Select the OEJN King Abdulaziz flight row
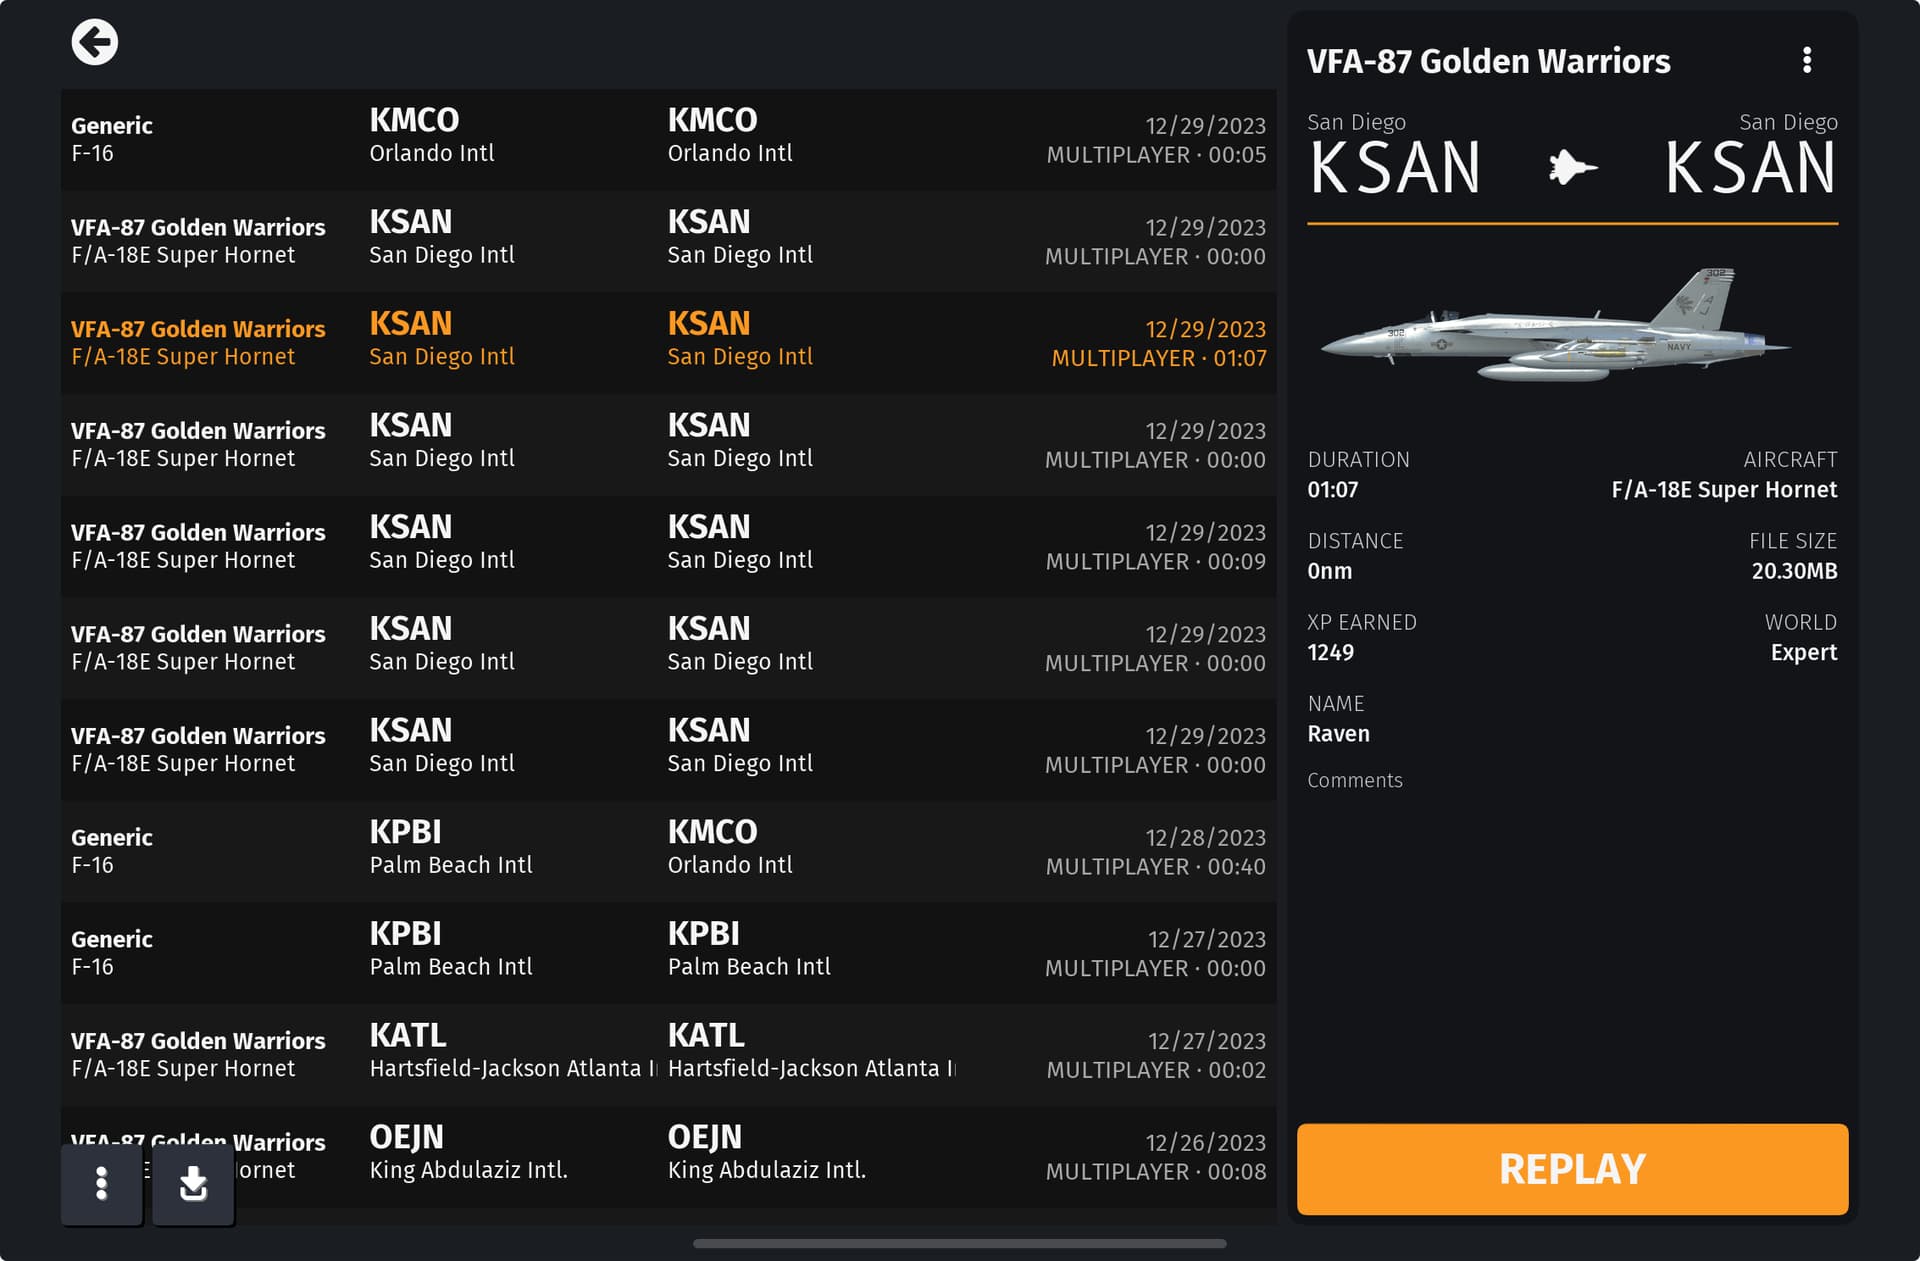The width and height of the screenshot is (1920, 1261). coord(668,1154)
